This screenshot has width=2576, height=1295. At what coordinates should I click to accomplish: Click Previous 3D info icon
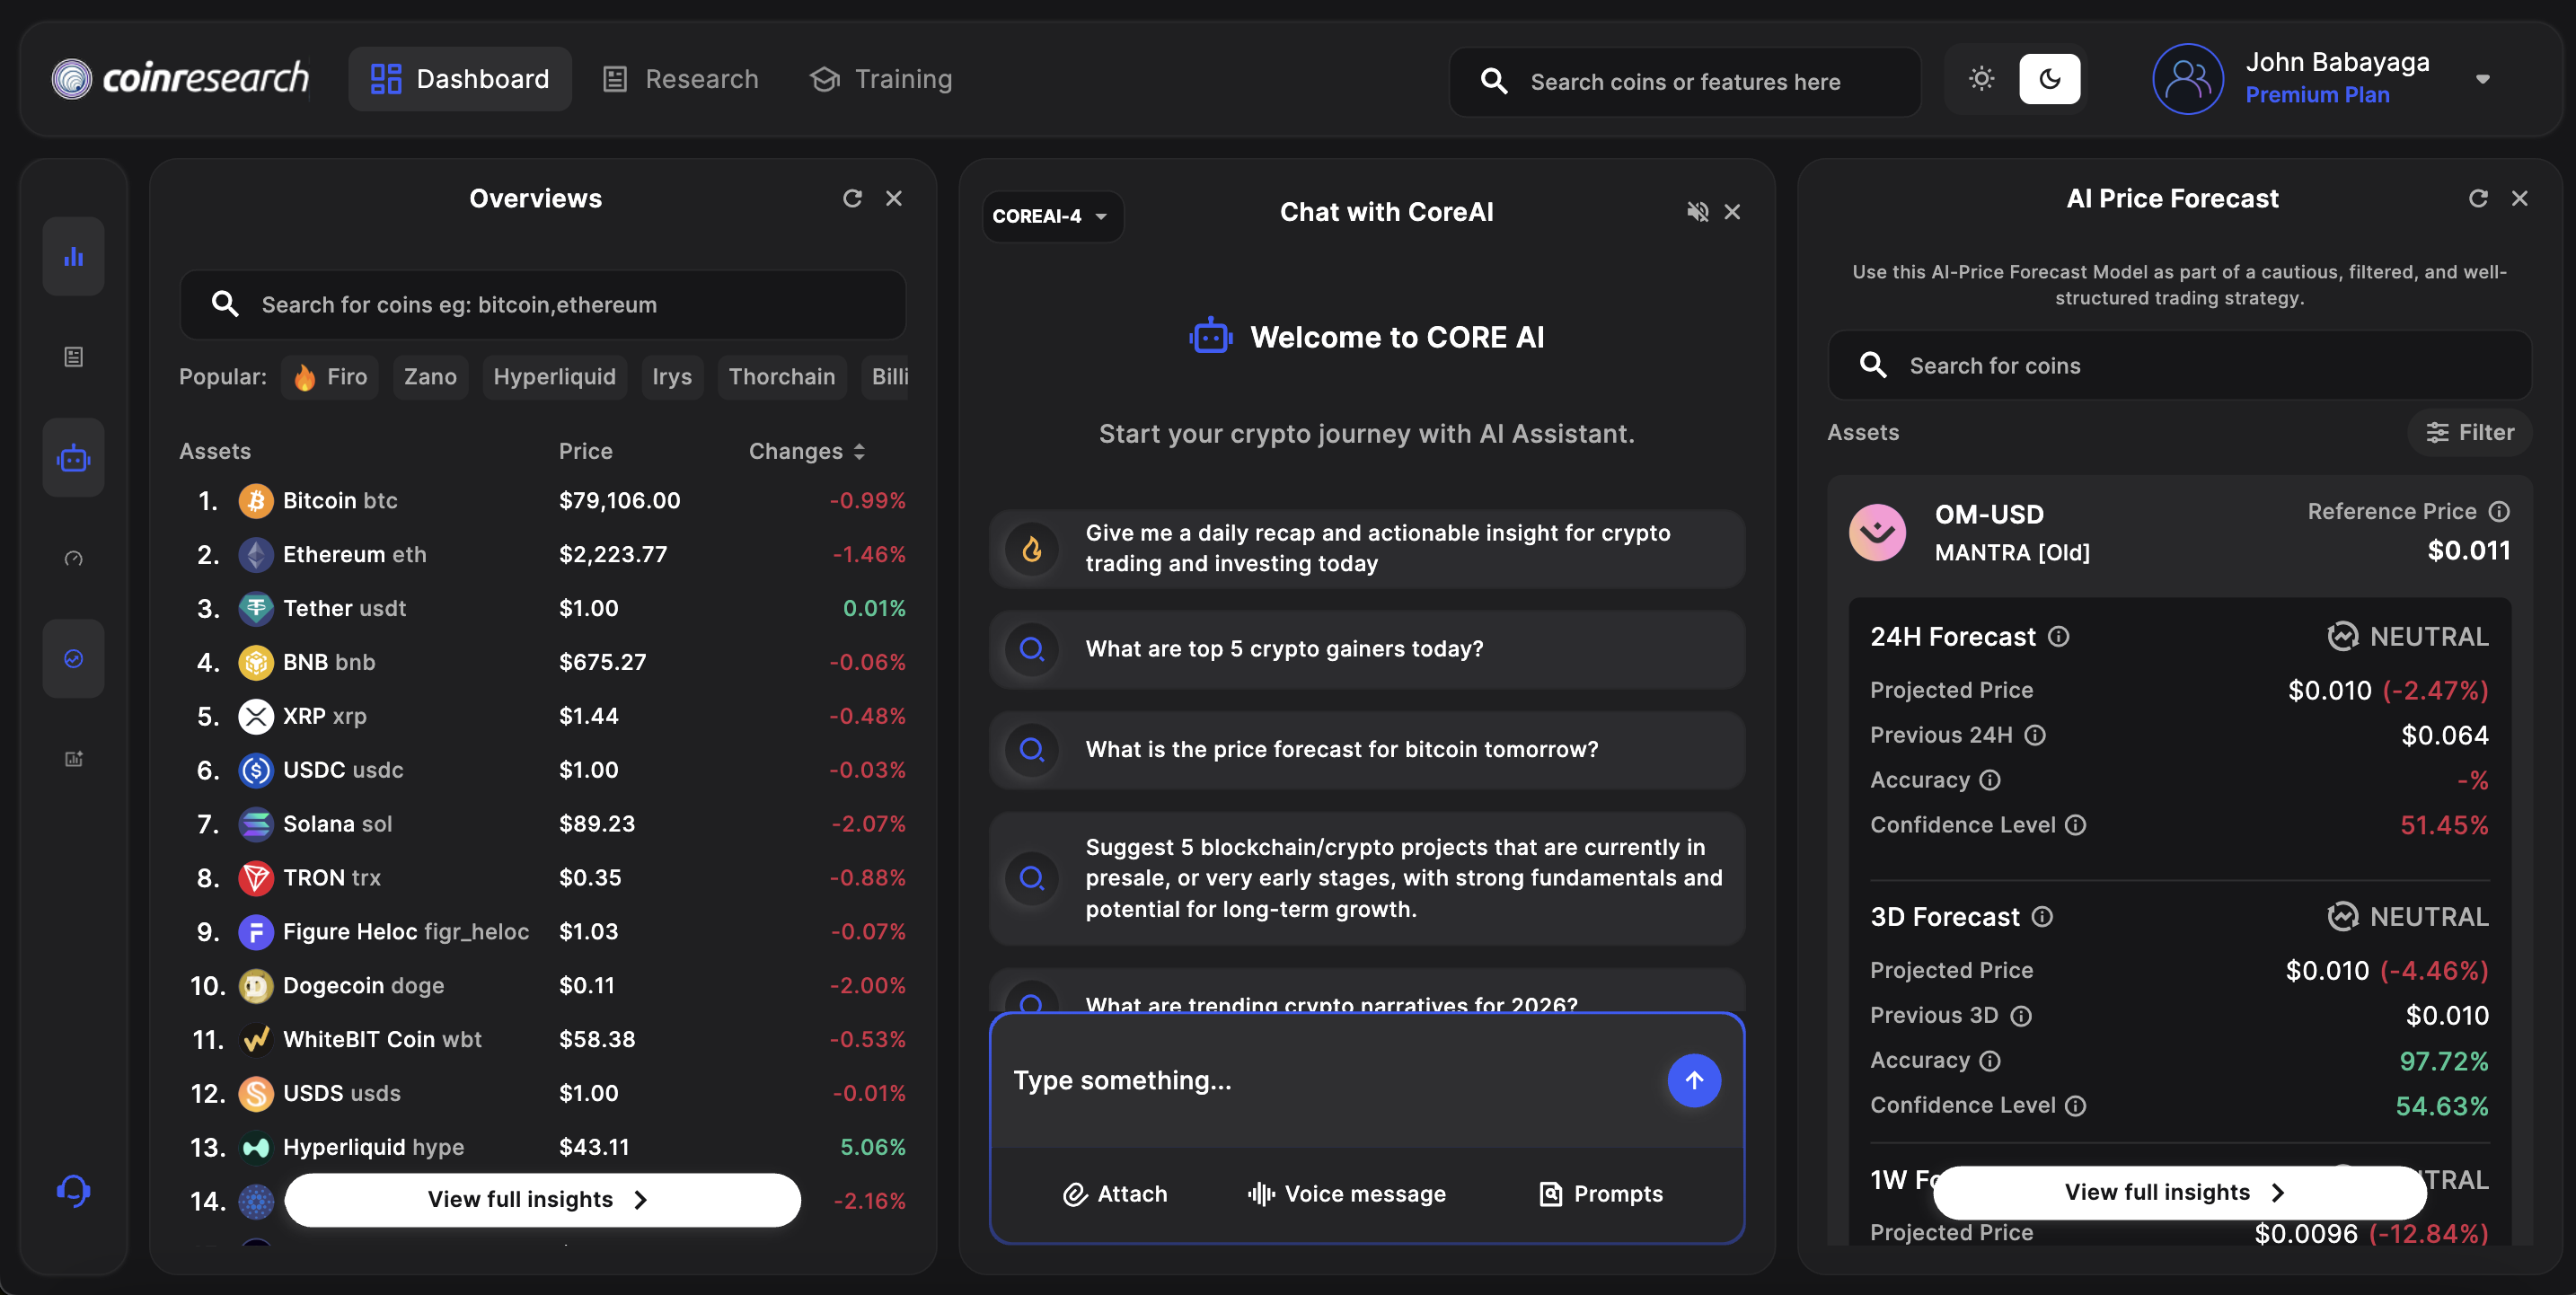[2021, 1016]
